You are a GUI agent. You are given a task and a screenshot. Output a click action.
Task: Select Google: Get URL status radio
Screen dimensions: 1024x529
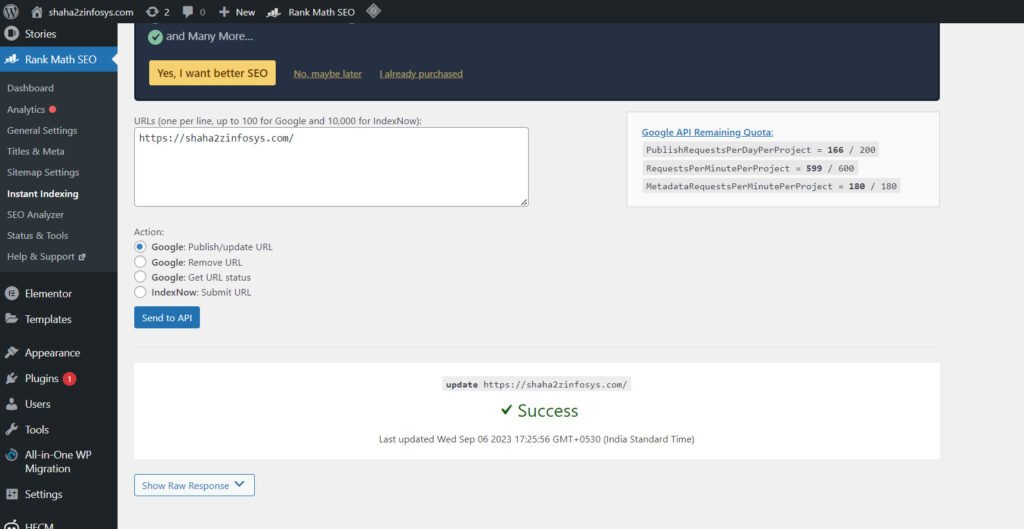[x=140, y=277]
